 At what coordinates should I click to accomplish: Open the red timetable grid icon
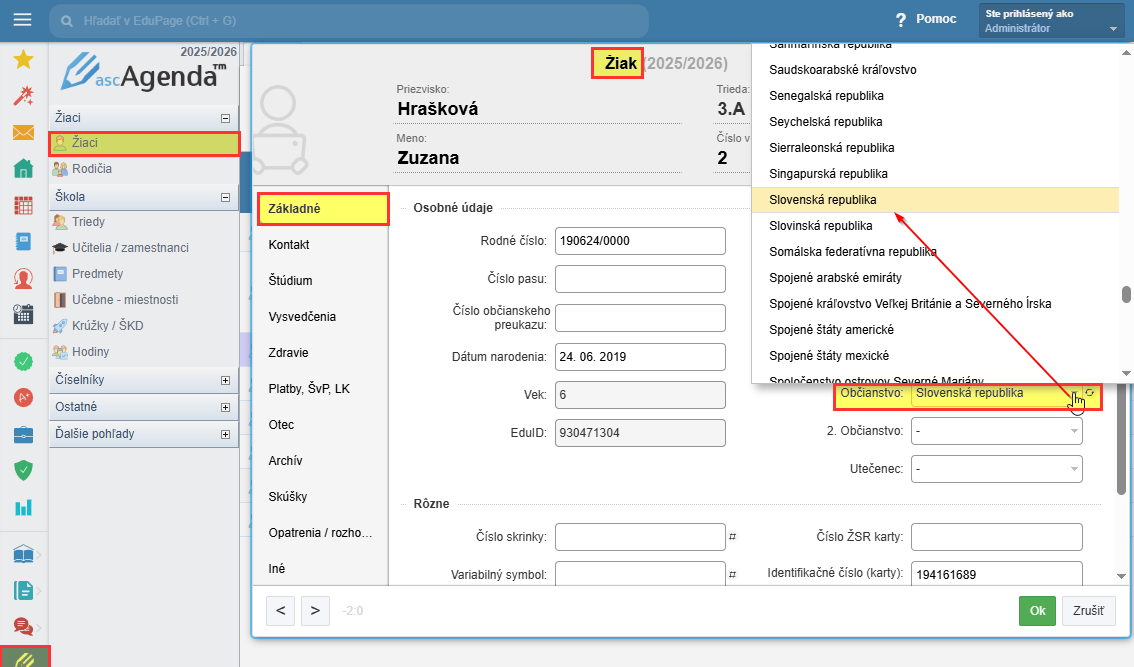coord(23,206)
